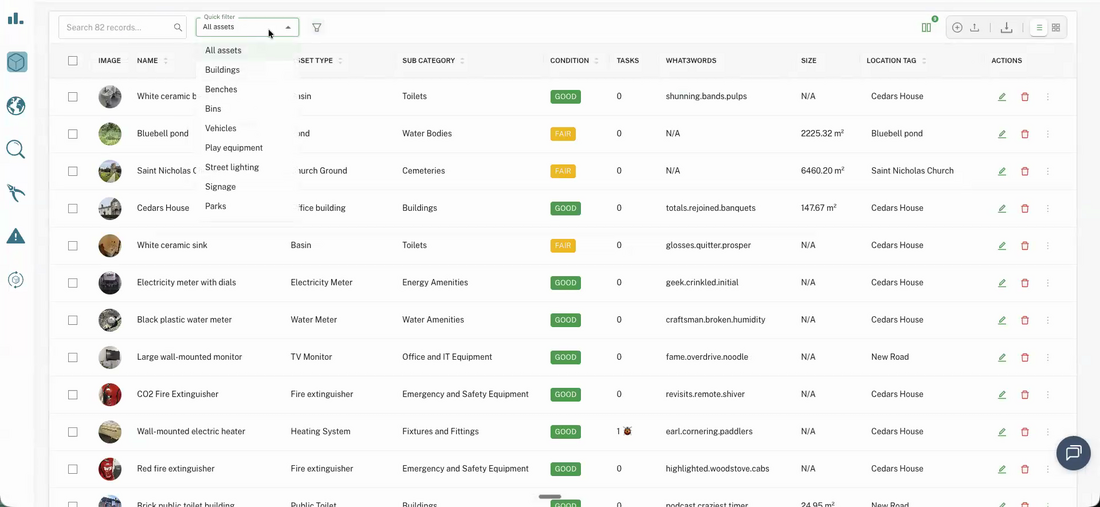The height and width of the screenshot is (507, 1100).
Task: Click the Black plastic water meter name
Action: tap(185, 320)
